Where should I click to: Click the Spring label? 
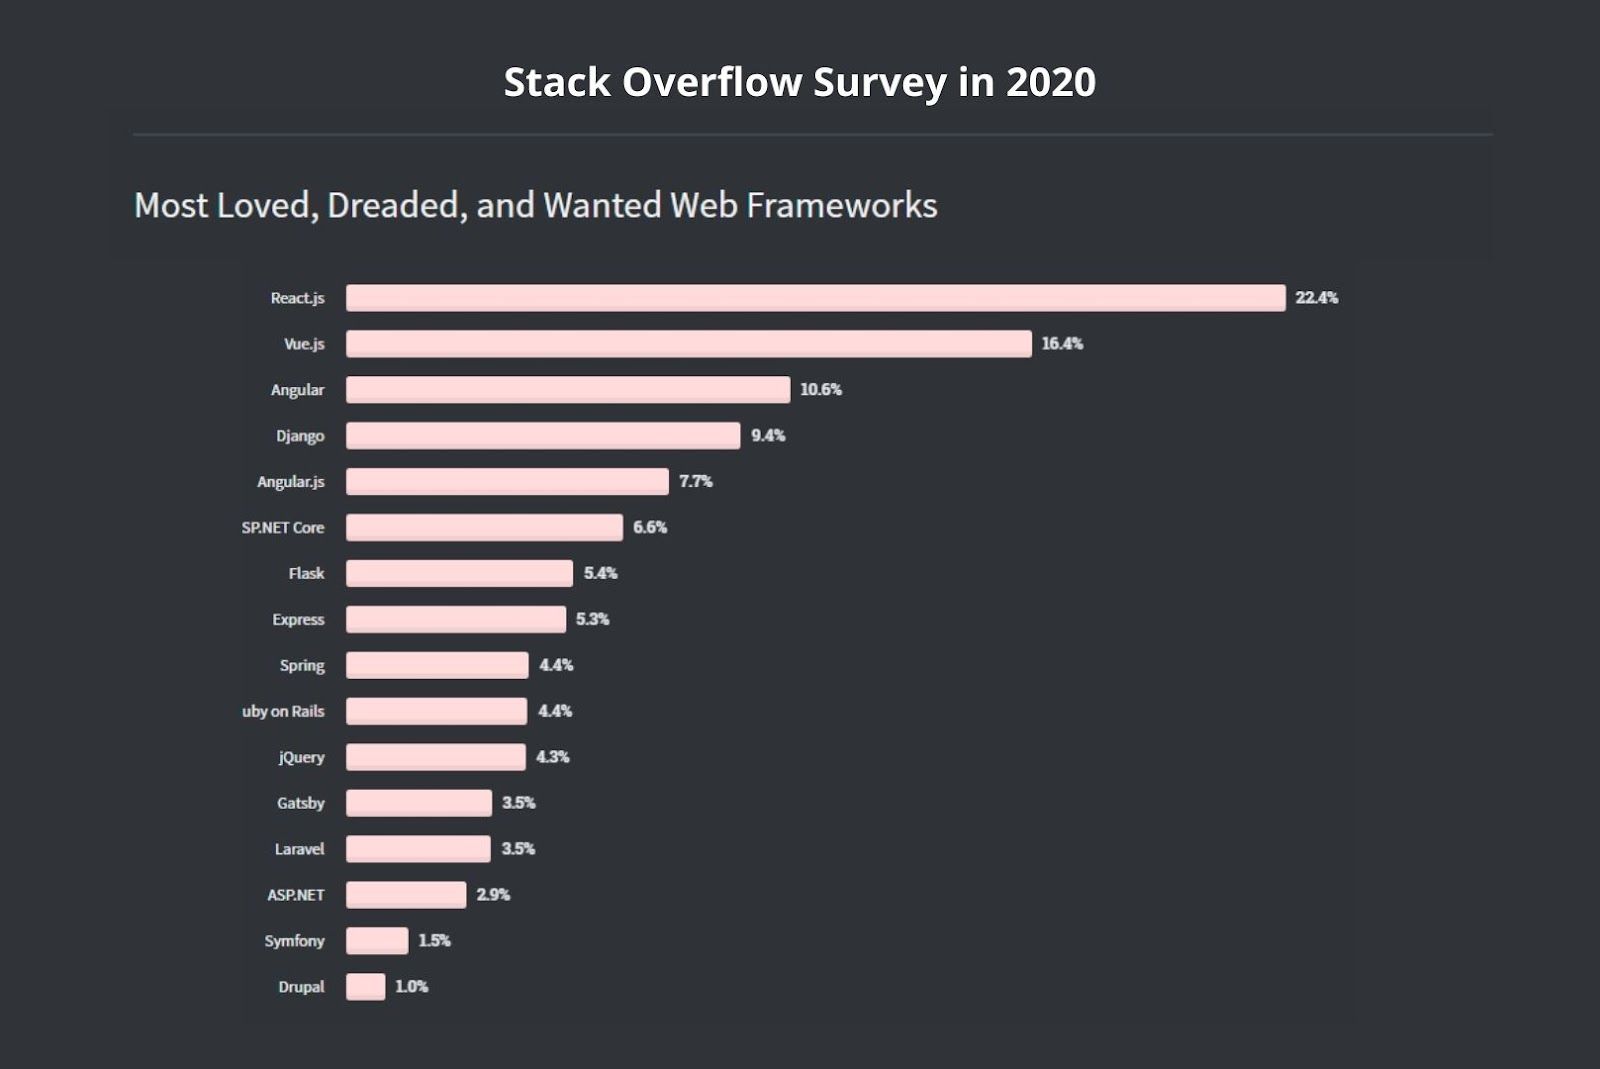point(302,666)
